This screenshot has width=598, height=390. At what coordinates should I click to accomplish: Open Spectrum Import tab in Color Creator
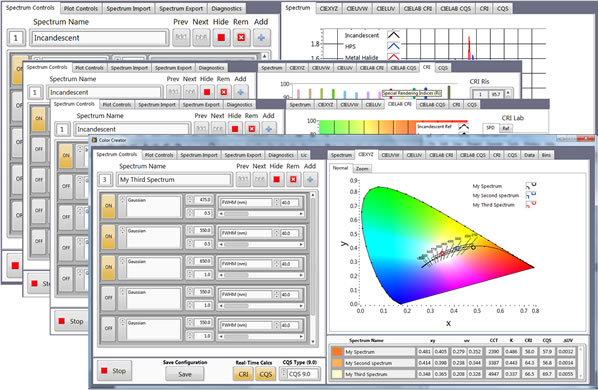tap(199, 155)
